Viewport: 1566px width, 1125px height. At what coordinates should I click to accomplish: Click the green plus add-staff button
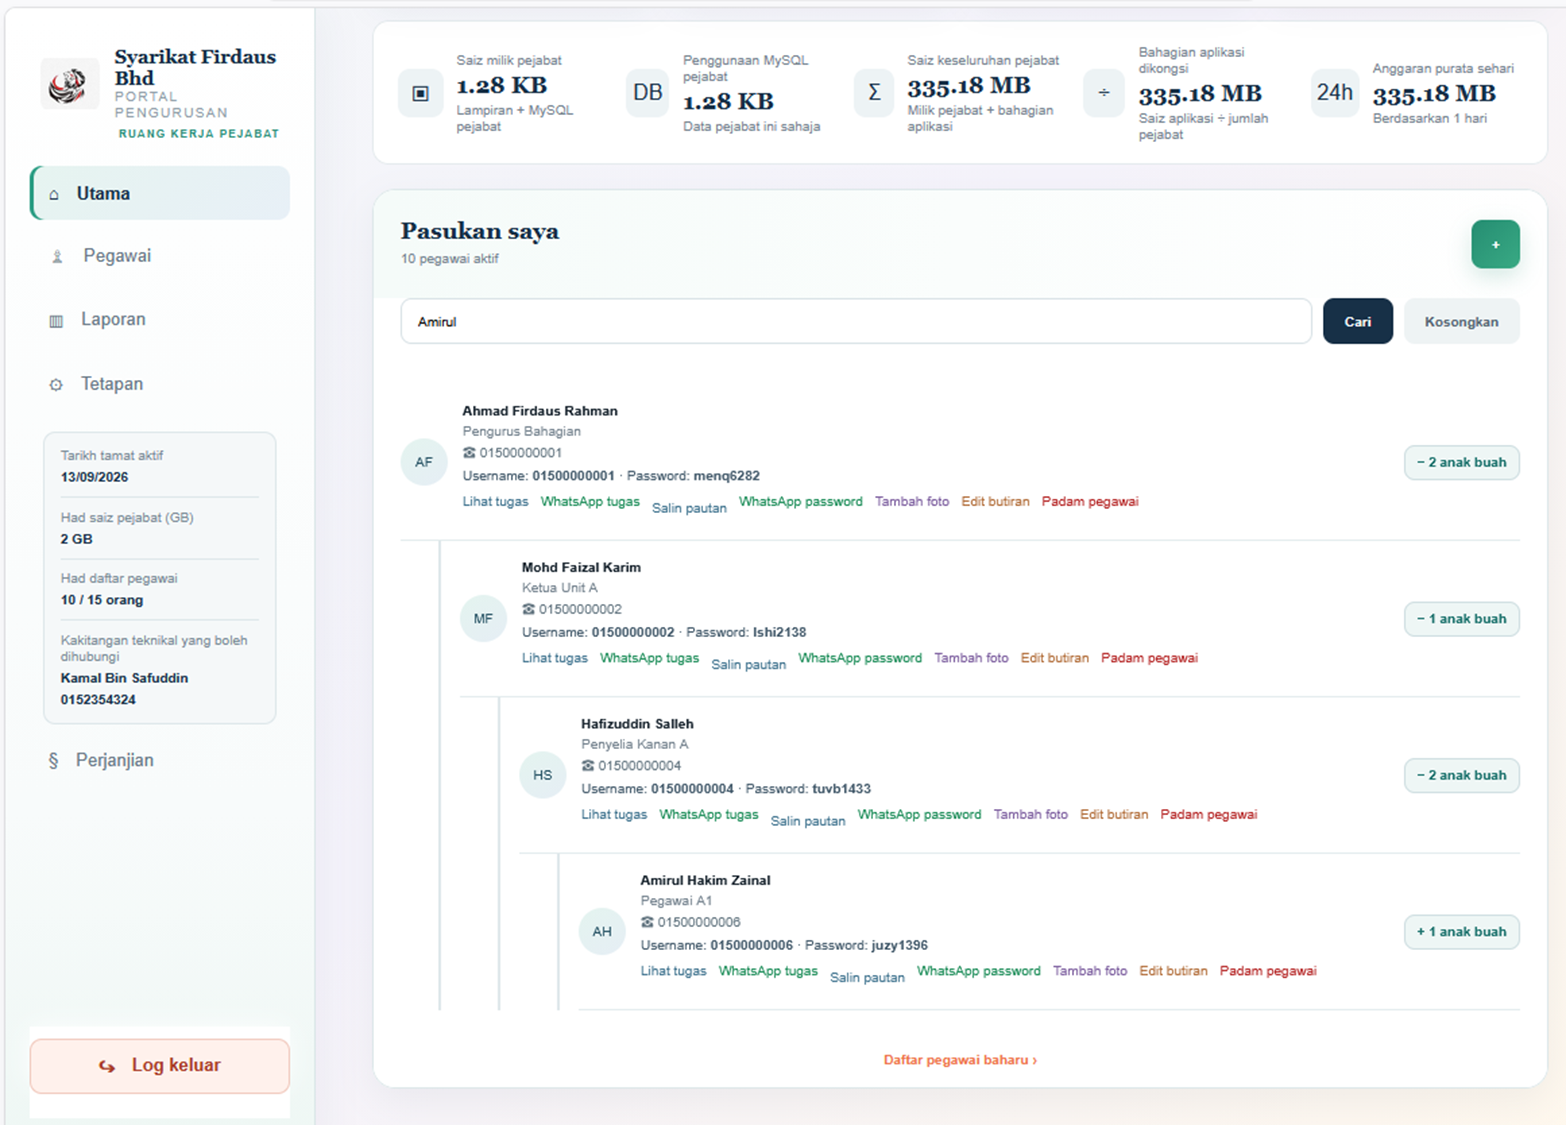point(1495,244)
